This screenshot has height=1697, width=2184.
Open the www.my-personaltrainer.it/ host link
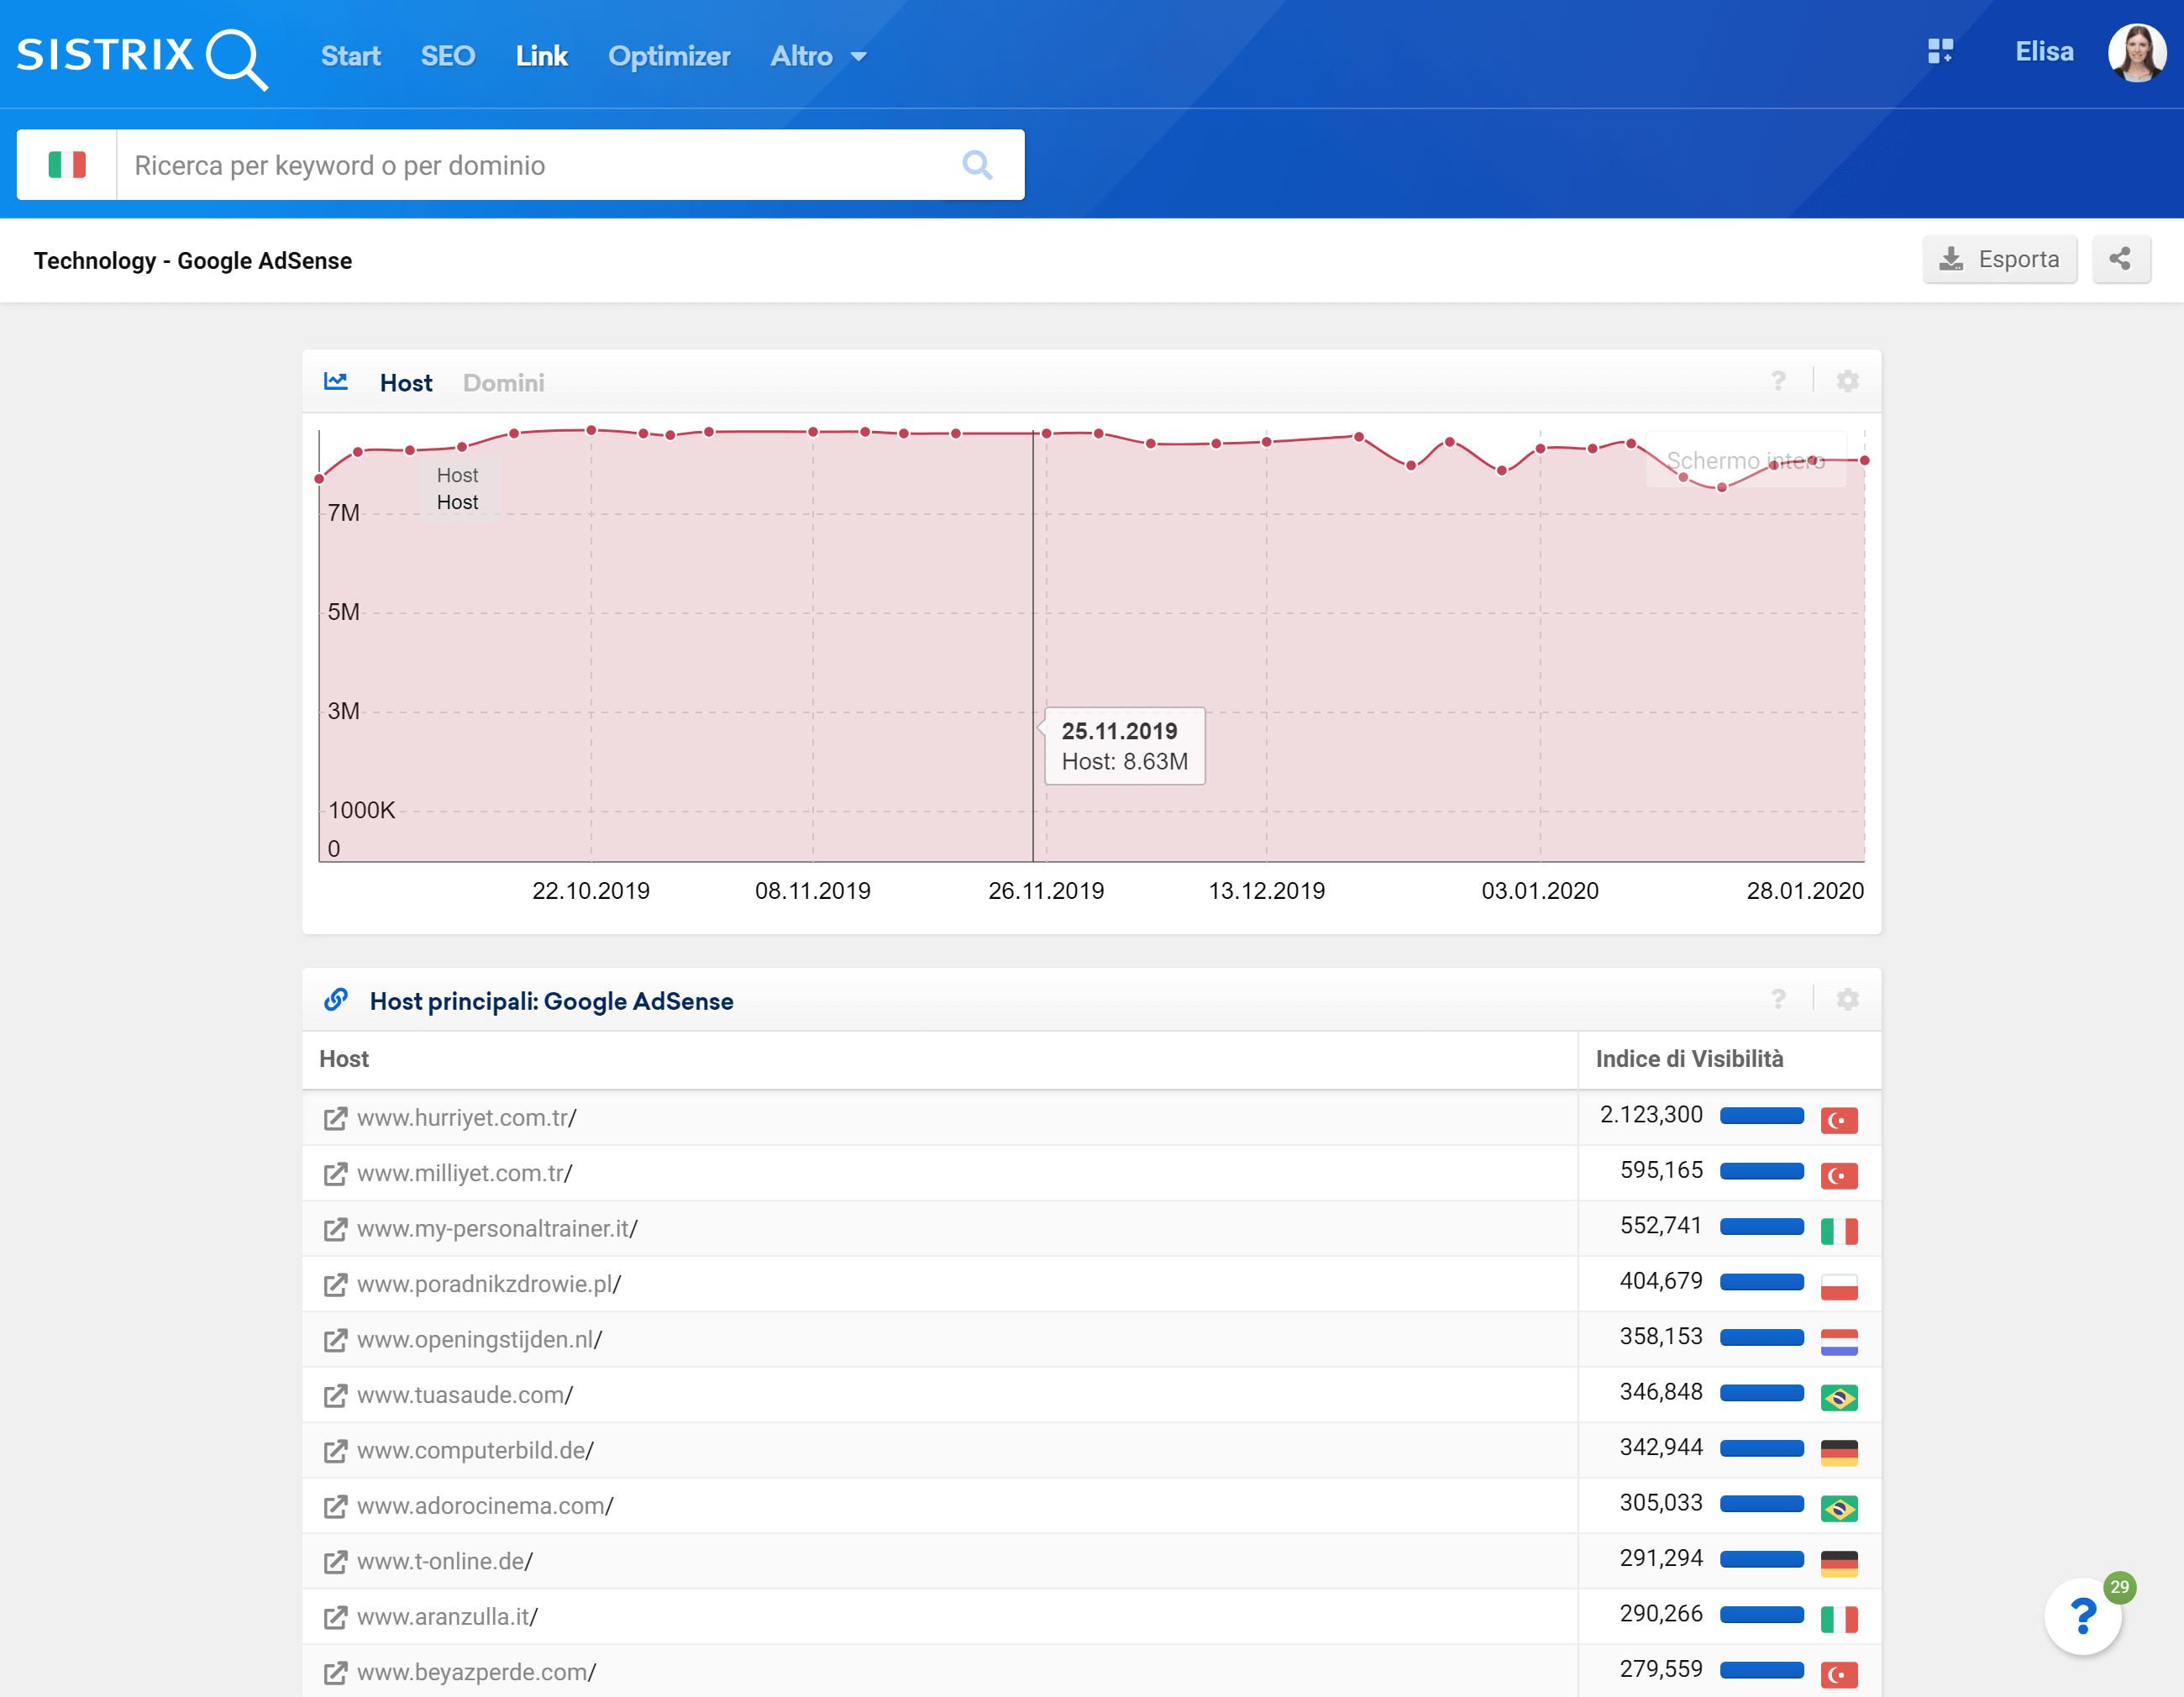coord(497,1230)
